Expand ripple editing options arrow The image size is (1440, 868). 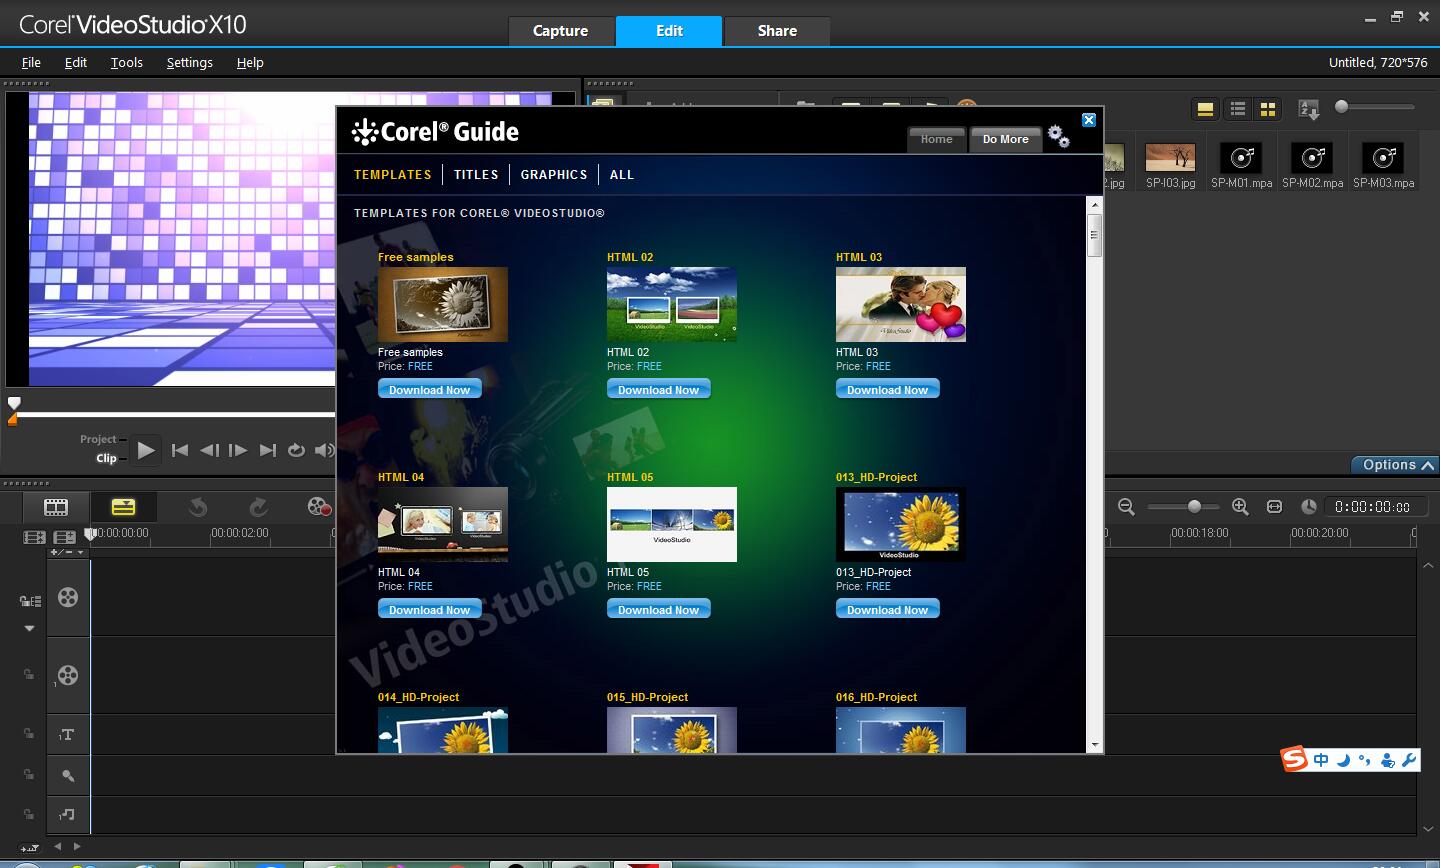pos(29,628)
